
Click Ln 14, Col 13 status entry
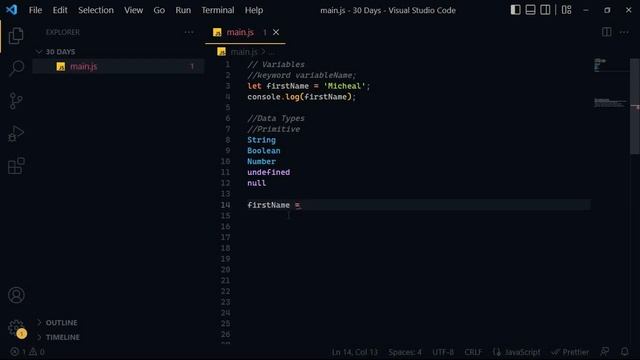pyautogui.click(x=355, y=352)
